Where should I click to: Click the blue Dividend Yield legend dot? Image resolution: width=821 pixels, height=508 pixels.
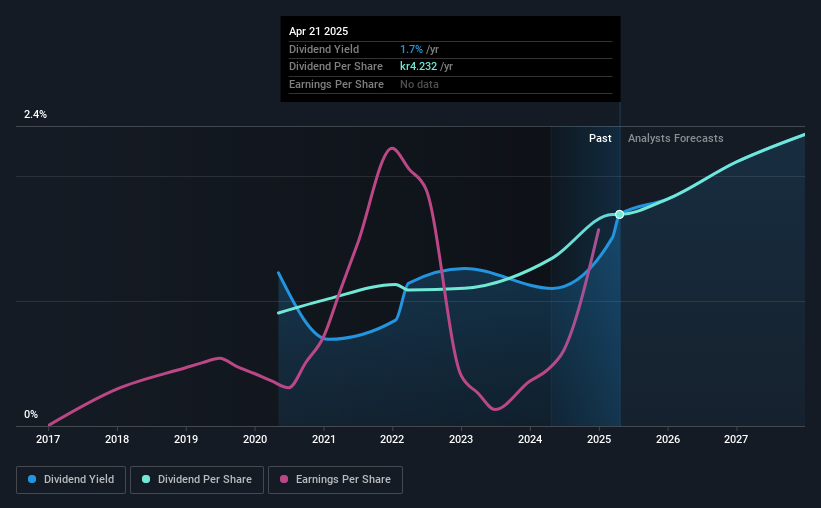[x=32, y=479]
